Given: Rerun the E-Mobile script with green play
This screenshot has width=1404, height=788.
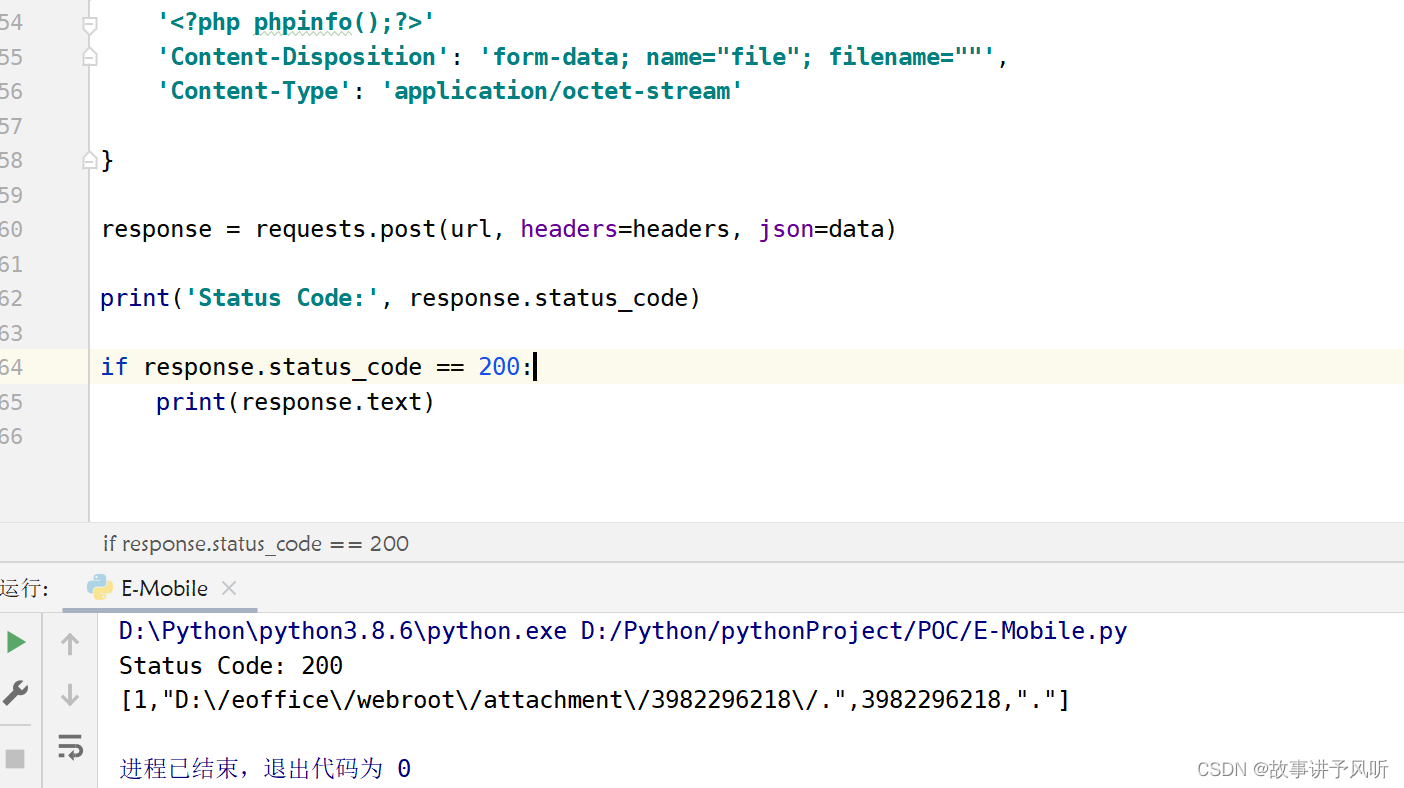Looking at the screenshot, I should point(16,642).
